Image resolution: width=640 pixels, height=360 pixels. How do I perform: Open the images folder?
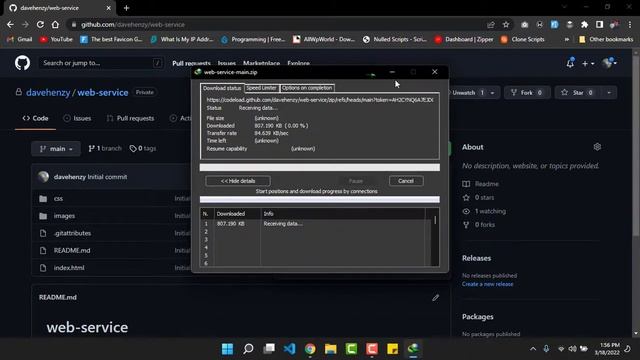(64, 216)
